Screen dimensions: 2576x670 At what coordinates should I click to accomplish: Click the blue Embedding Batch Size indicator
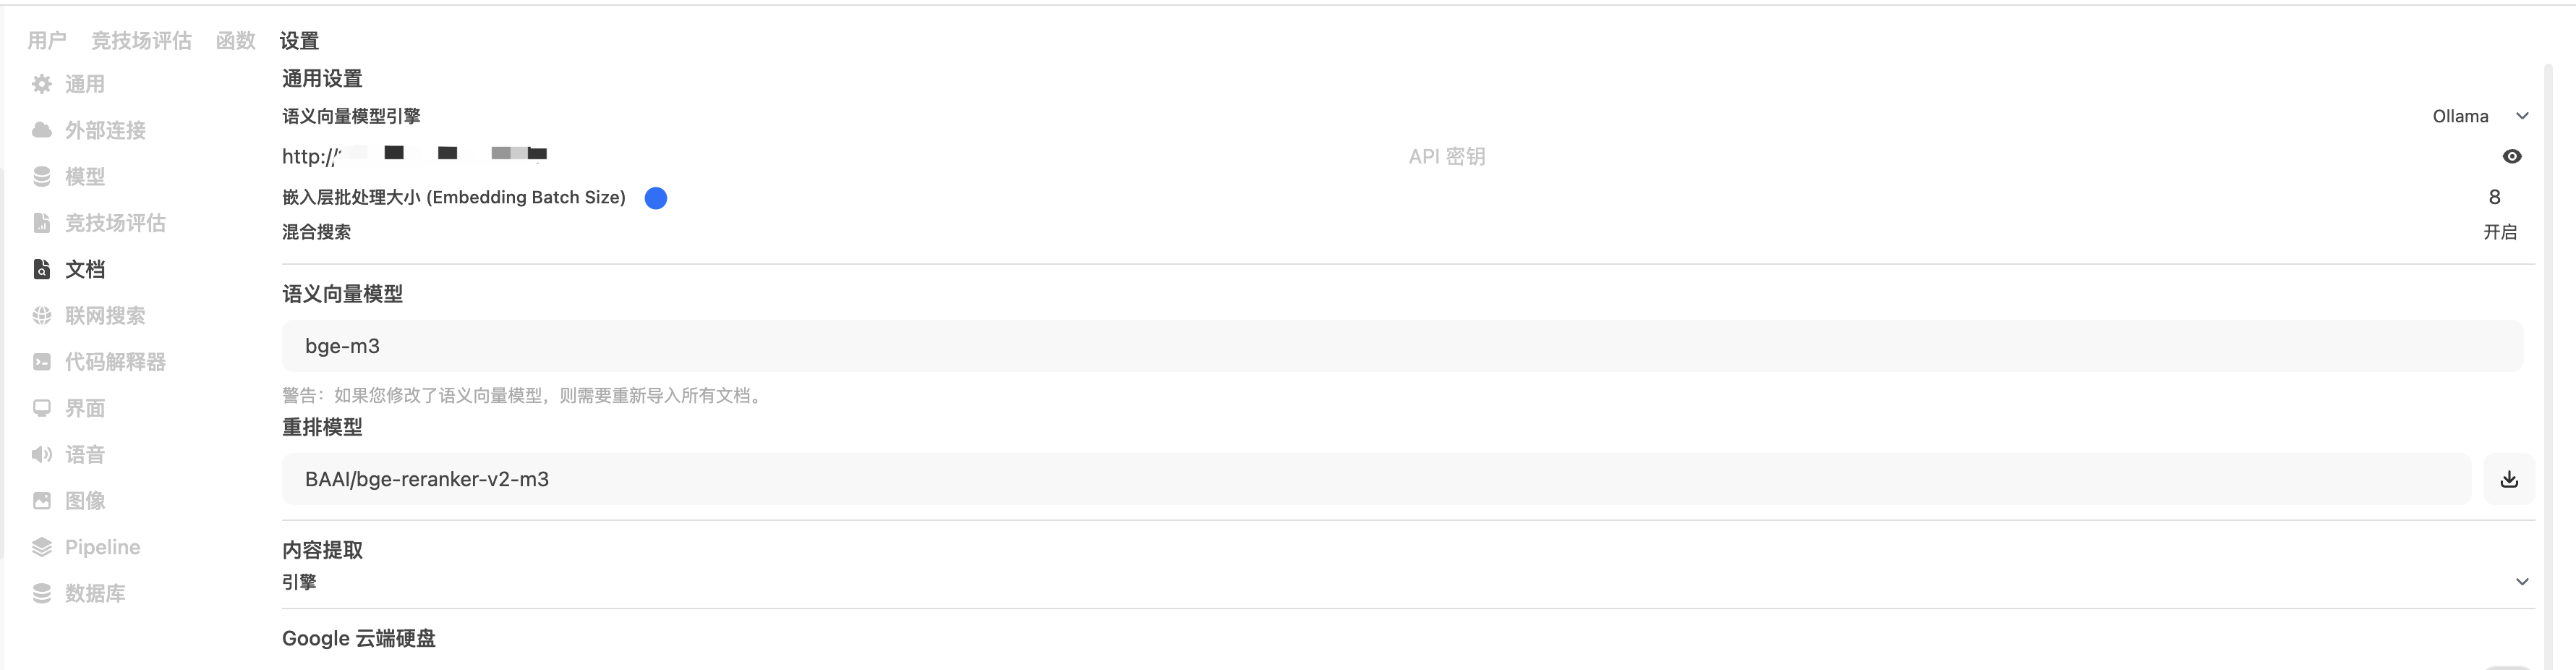(x=656, y=198)
